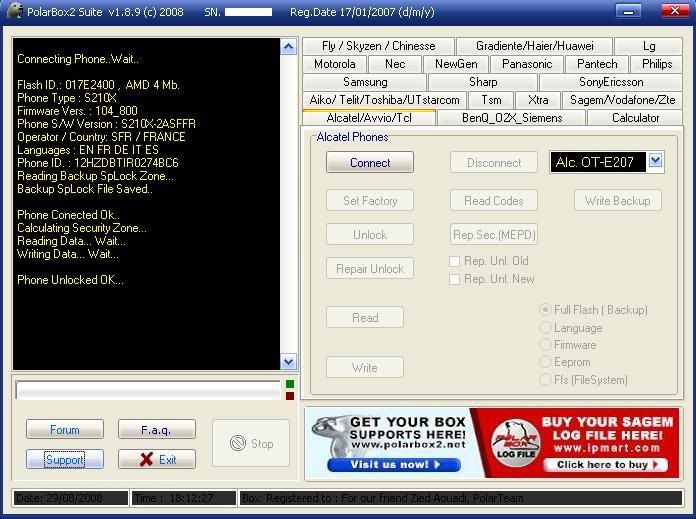Click the 'Phone Type : S210X' log line
The height and width of the screenshot is (519, 696).
(x=67, y=98)
